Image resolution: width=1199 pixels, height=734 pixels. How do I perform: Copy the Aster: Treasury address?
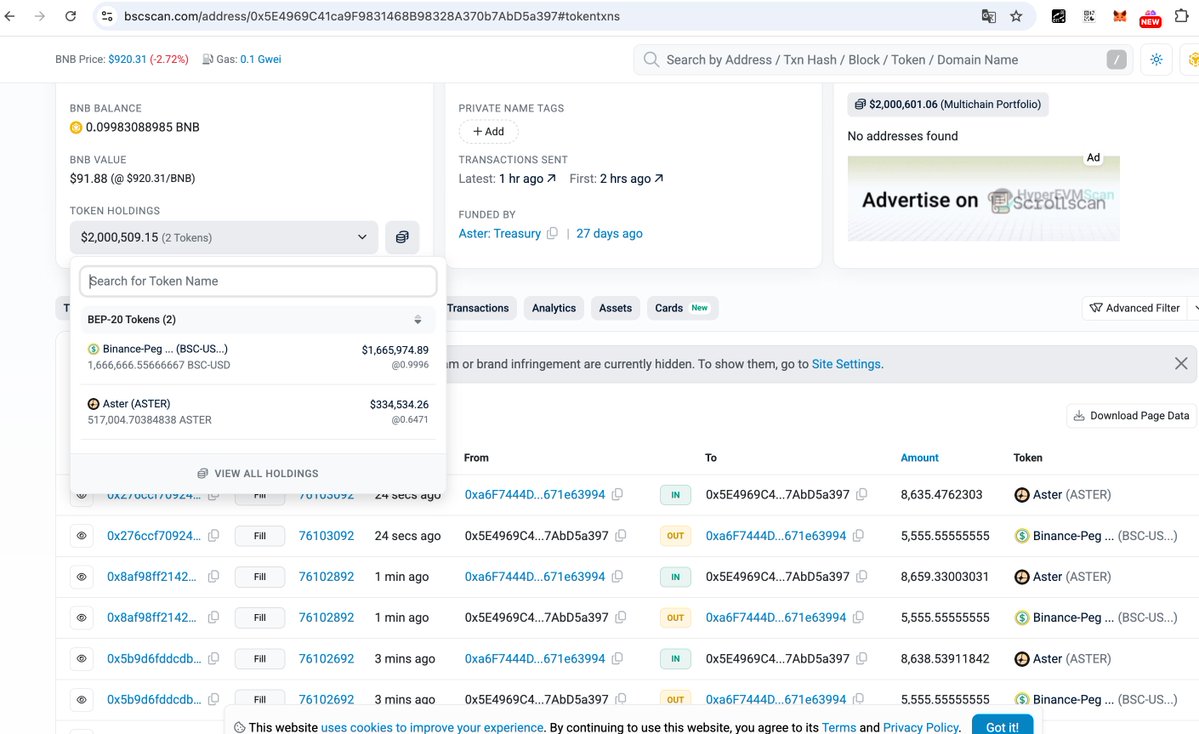click(552, 233)
